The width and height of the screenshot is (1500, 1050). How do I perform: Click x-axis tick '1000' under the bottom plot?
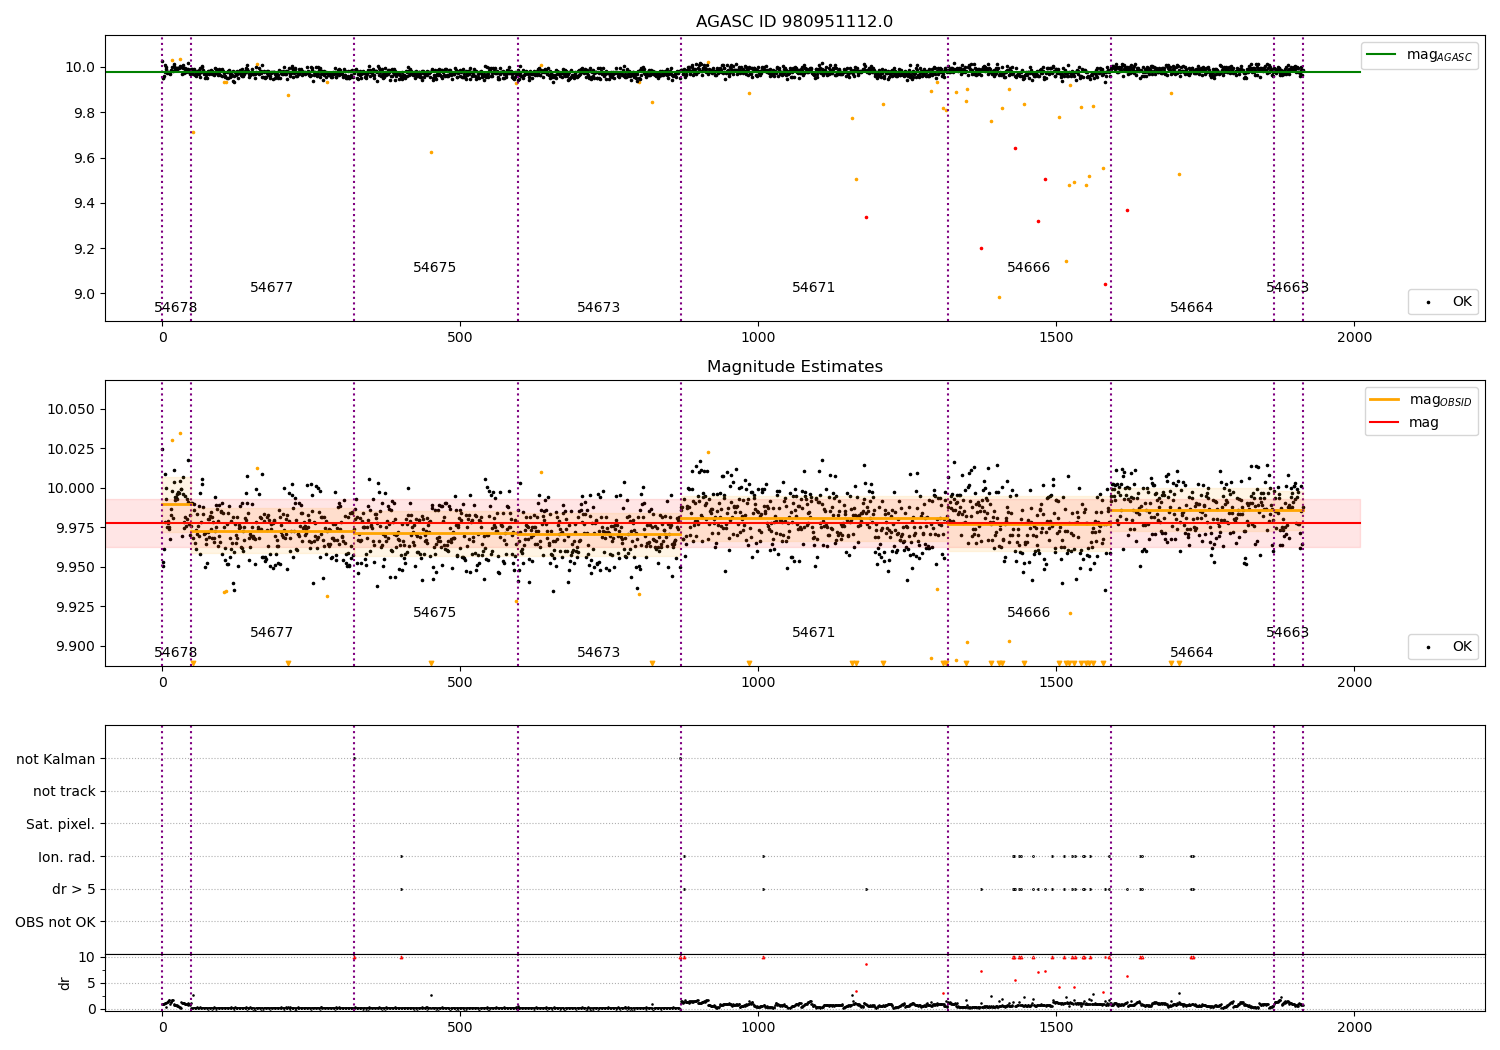click(758, 1028)
